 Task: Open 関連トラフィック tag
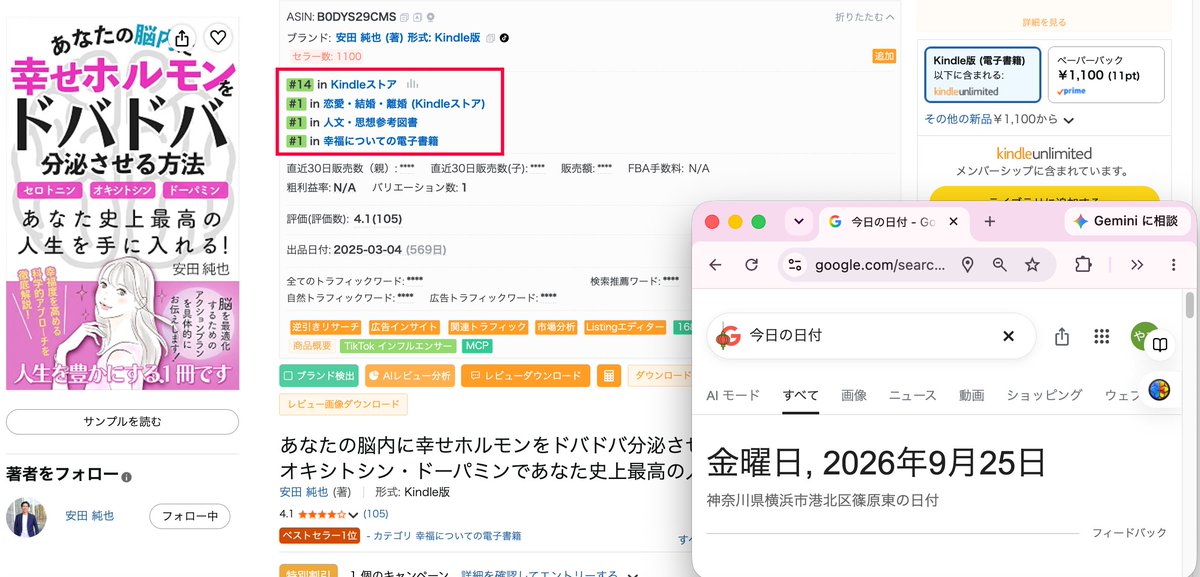(488, 327)
